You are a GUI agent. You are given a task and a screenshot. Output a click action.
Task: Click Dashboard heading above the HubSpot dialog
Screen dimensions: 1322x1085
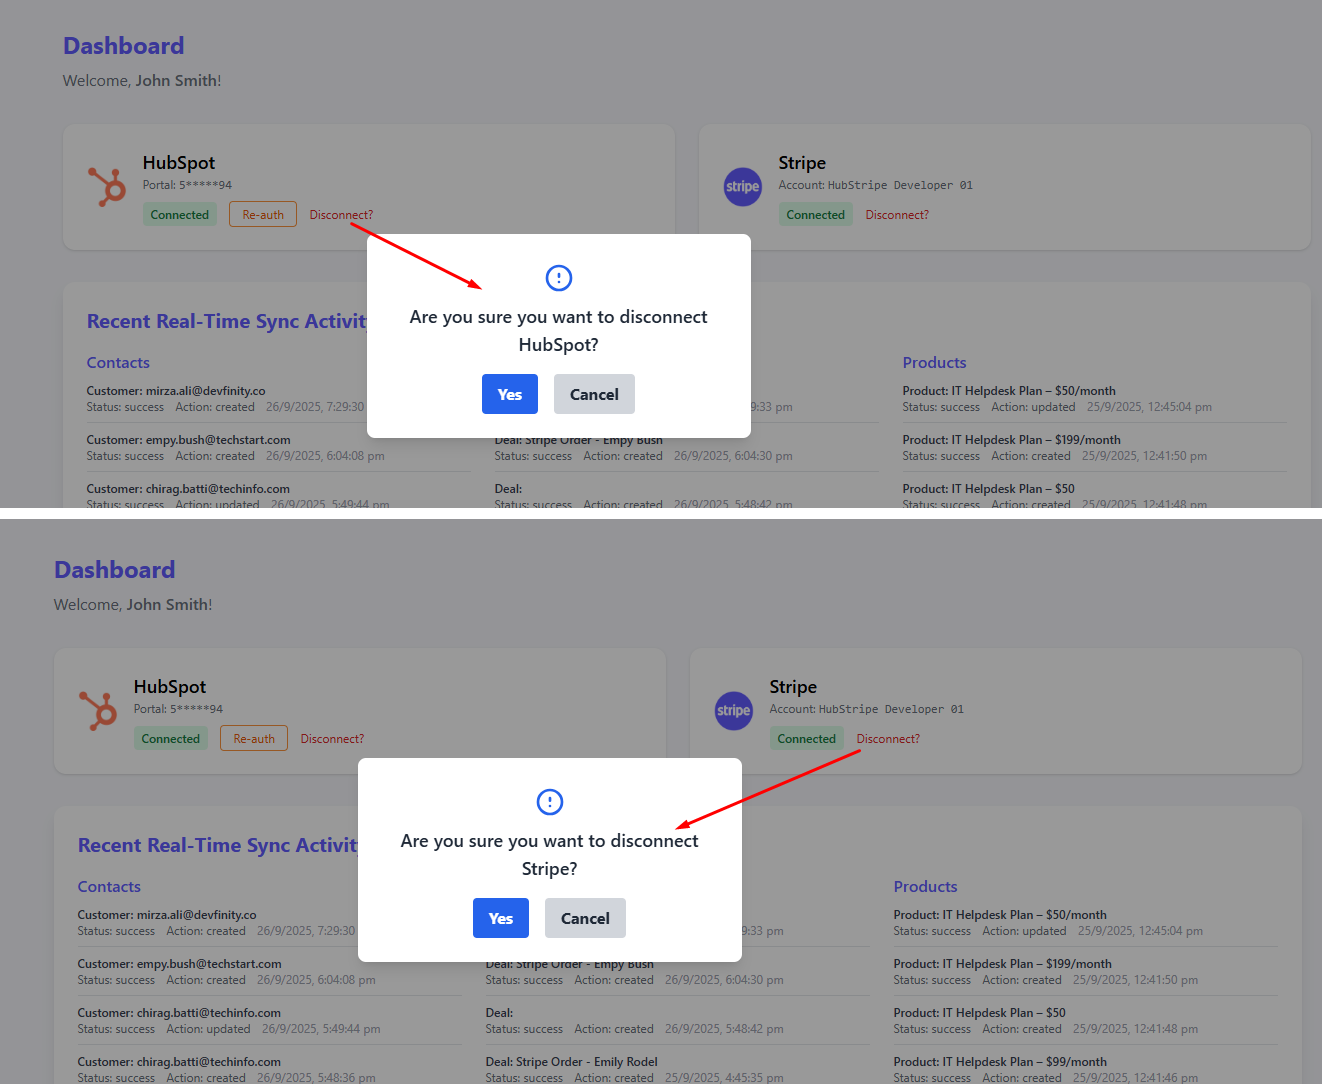pos(124,46)
